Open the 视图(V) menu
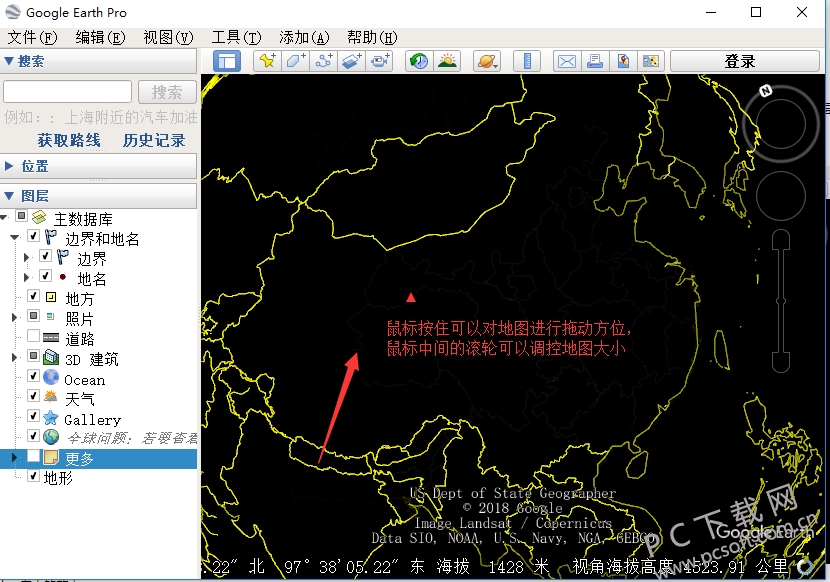This screenshot has width=830, height=582. pos(168,38)
